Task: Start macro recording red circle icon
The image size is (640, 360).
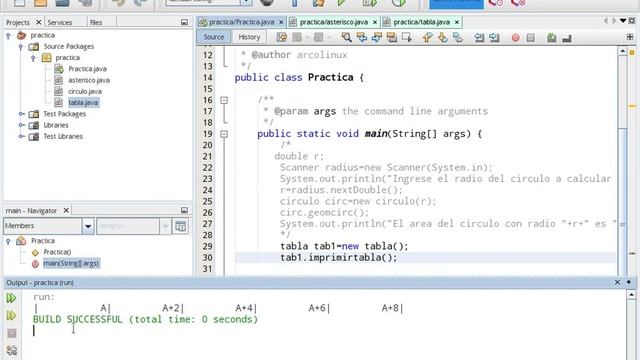Action: pyautogui.click(x=516, y=38)
